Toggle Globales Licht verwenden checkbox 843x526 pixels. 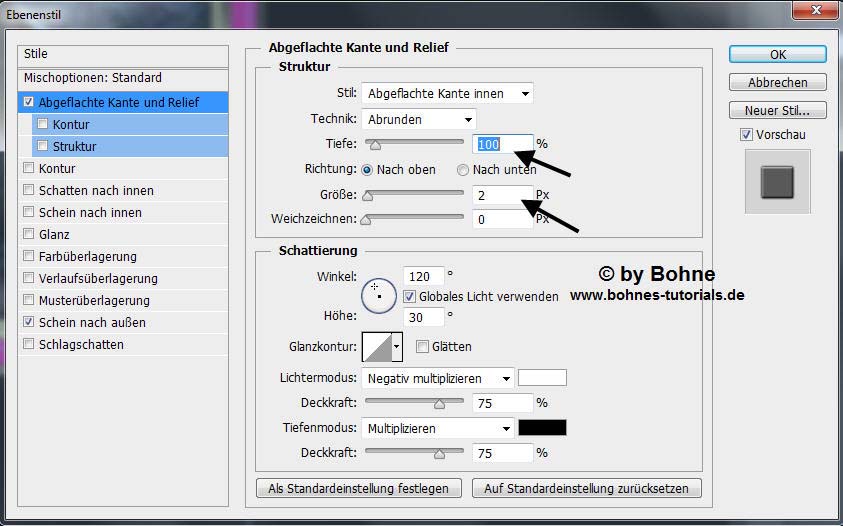click(409, 296)
